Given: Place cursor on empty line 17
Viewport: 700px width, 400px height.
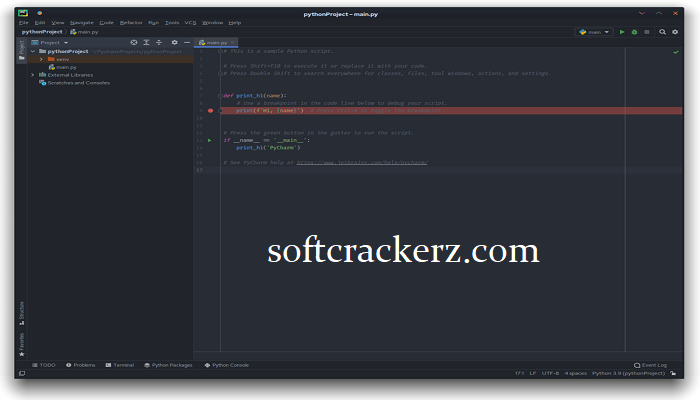Looking at the screenshot, I should pos(451,170).
